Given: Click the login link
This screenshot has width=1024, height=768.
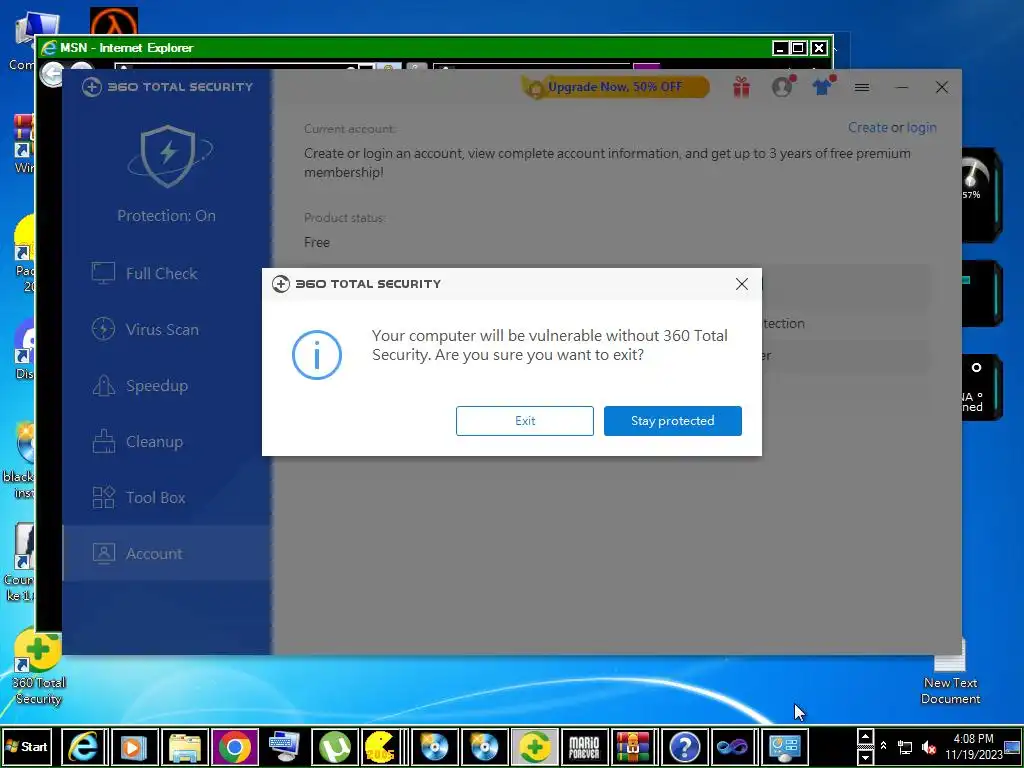Looking at the screenshot, I should click(x=921, y=128).
